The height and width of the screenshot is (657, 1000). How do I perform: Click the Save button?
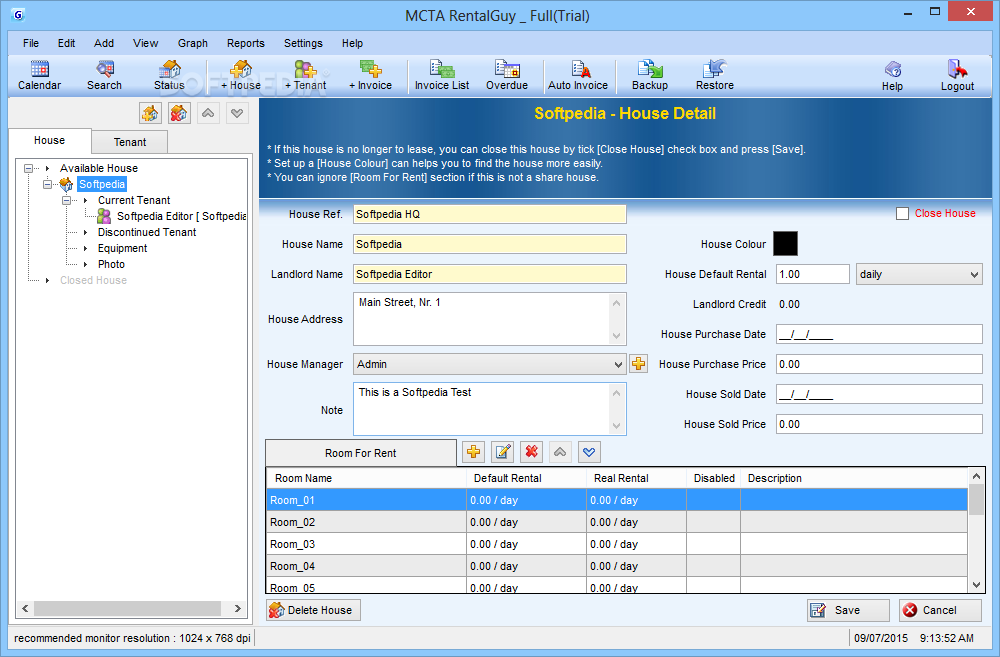[x=848, y=610]
